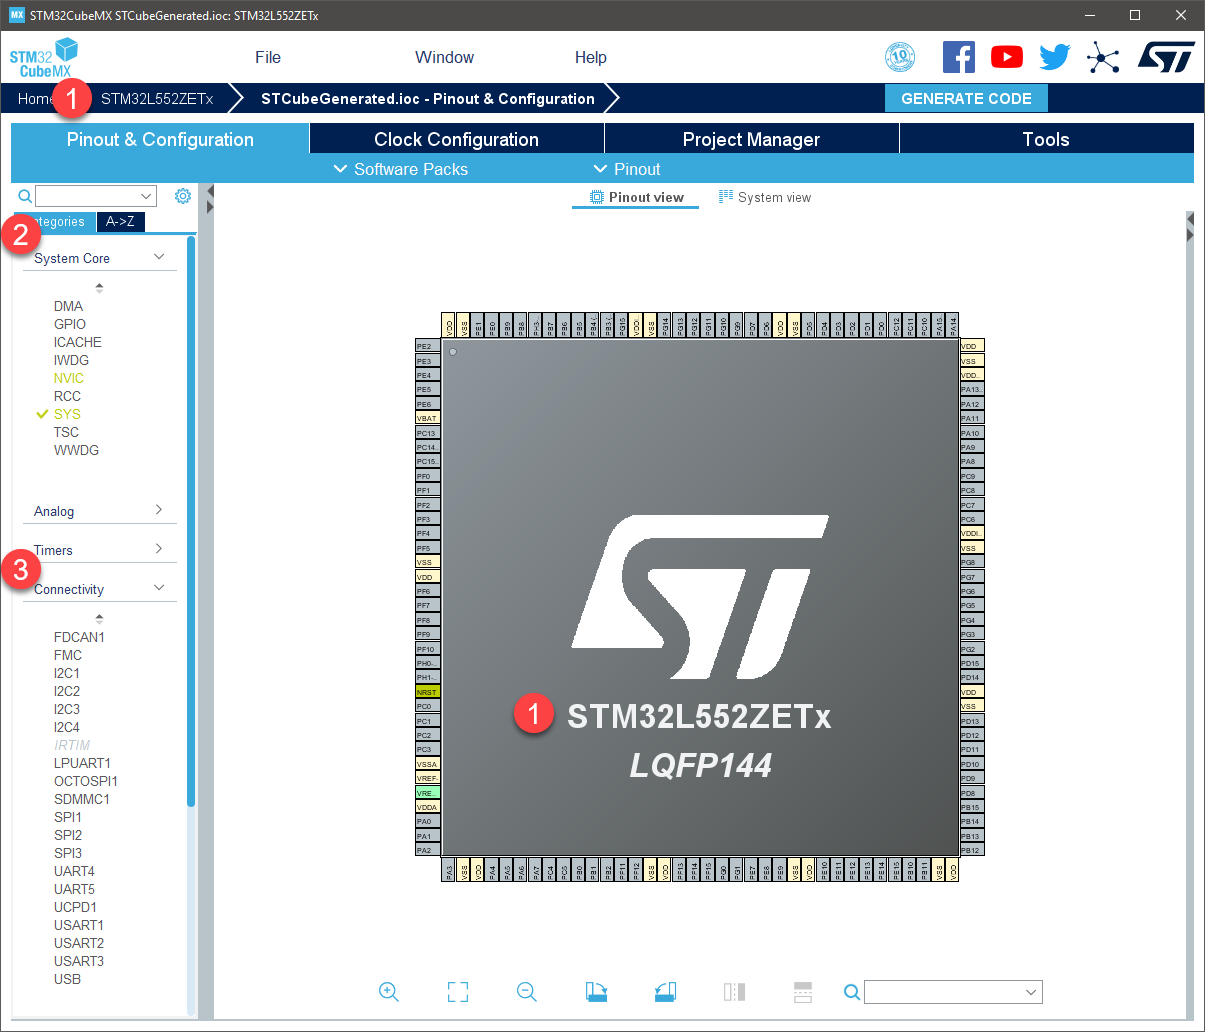Open the YouTube icon link
Image resolution: width=1205 pixels, height=1032 pixels.
click(1007, 57)
